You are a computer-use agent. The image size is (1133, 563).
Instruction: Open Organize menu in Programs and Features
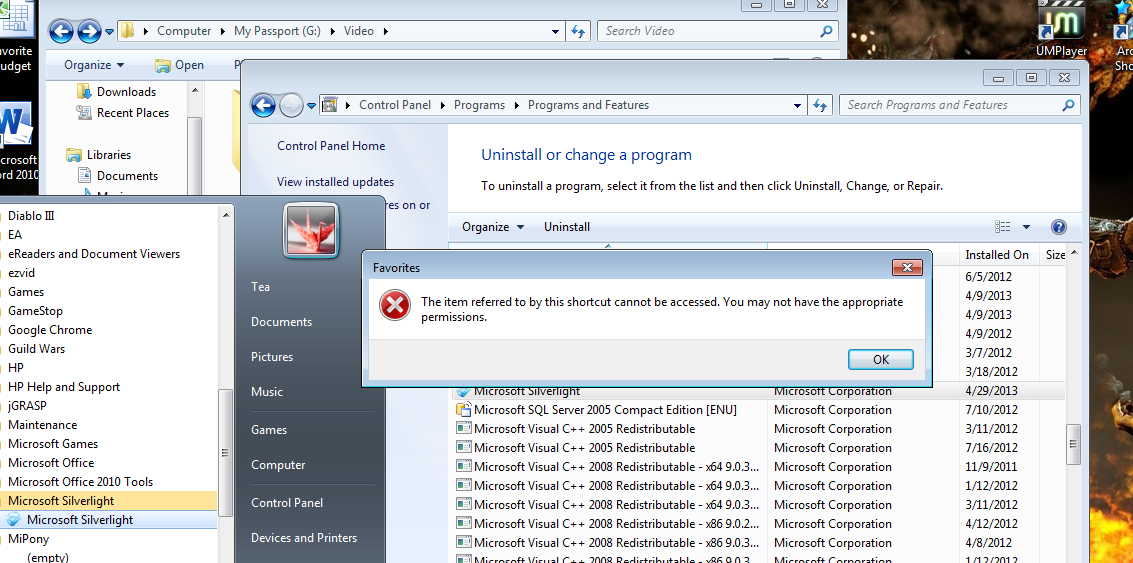click(493, 226)
